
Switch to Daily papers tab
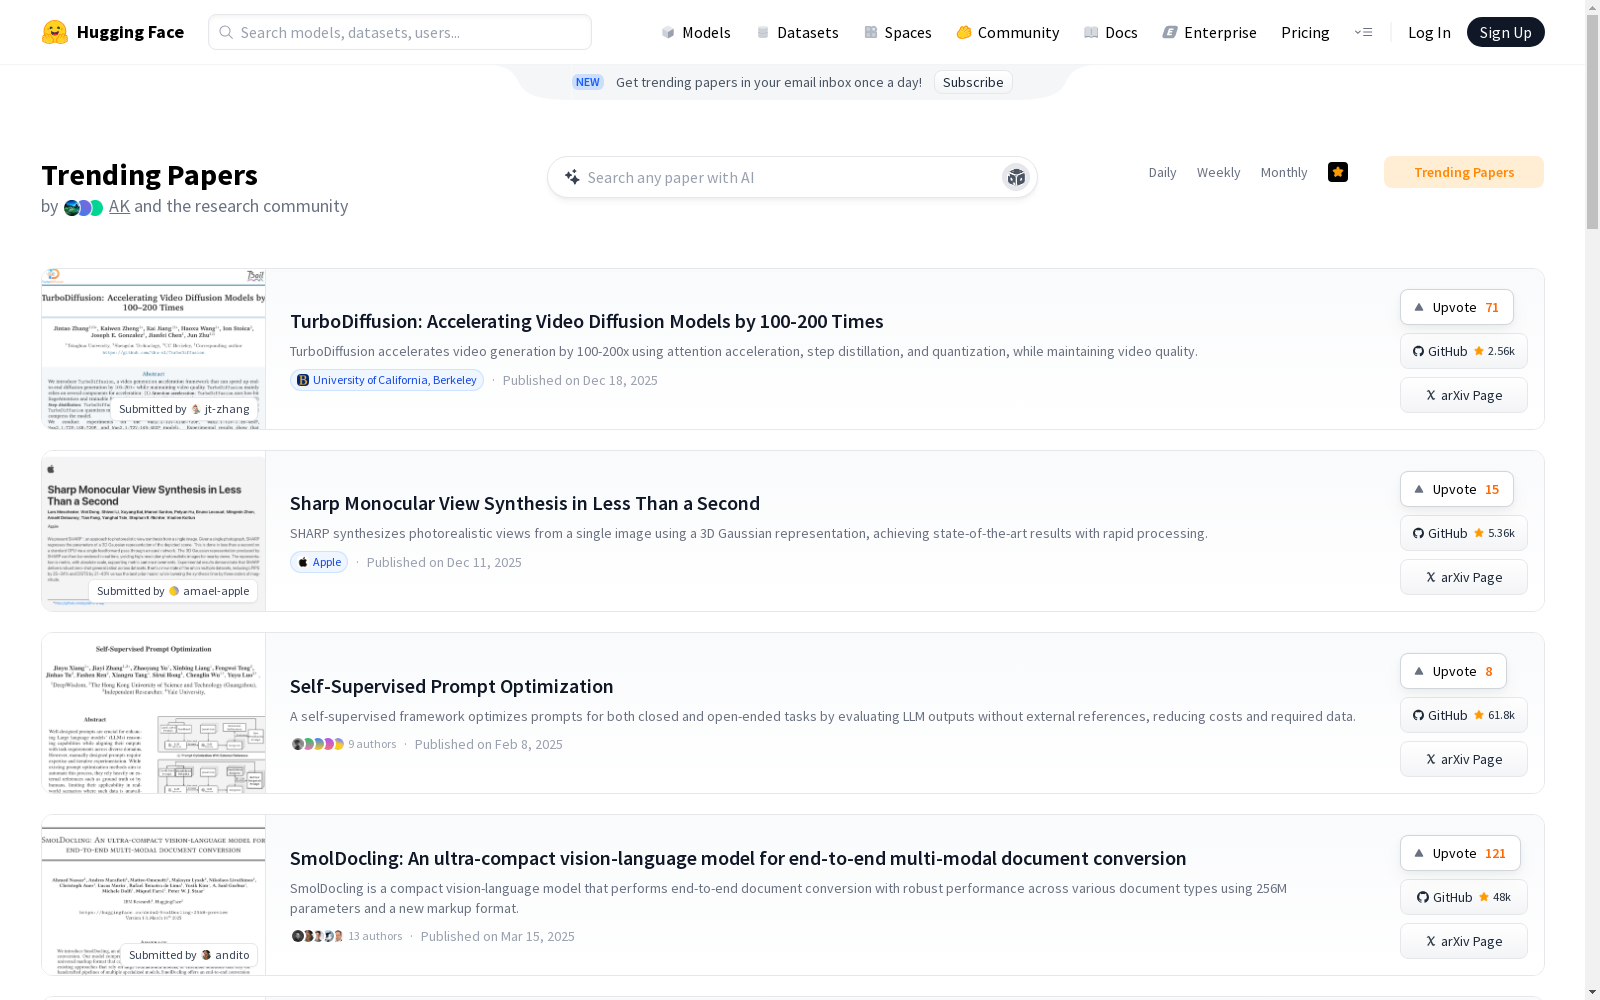coord(1162,172)
